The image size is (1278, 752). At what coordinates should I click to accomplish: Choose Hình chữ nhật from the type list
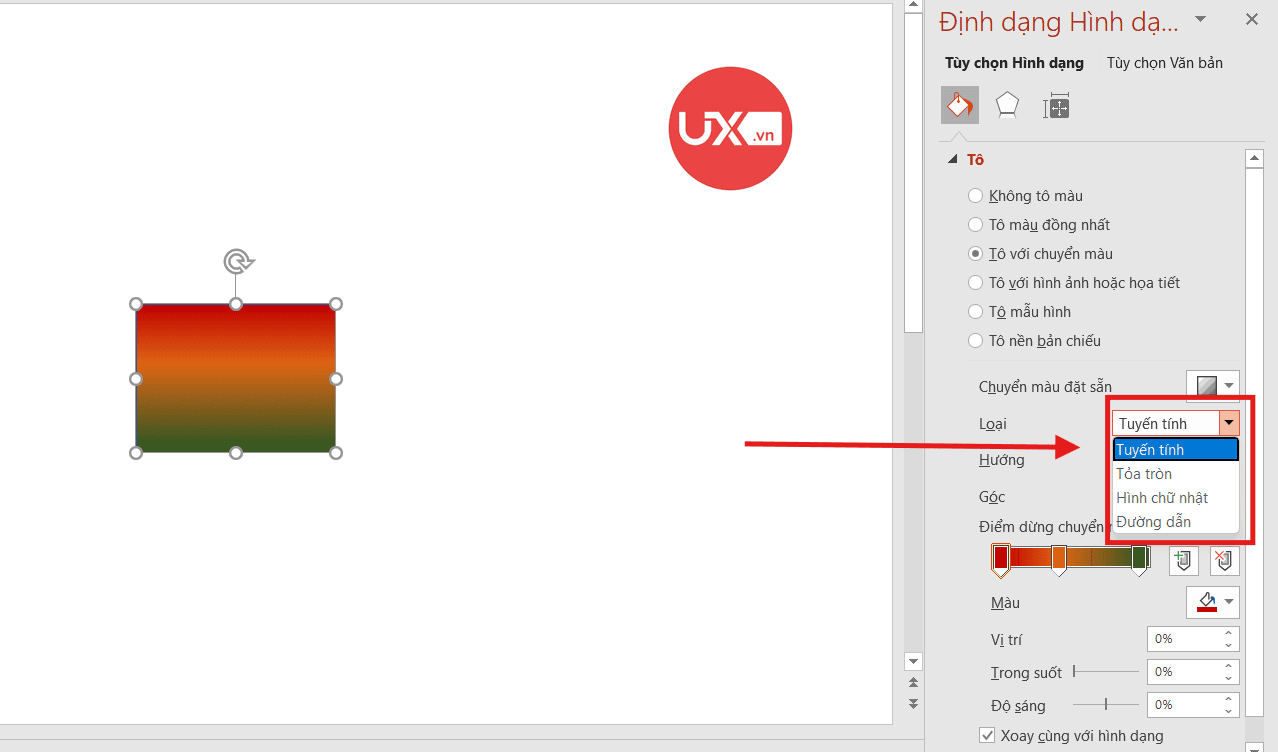[x=1162, y=498]
